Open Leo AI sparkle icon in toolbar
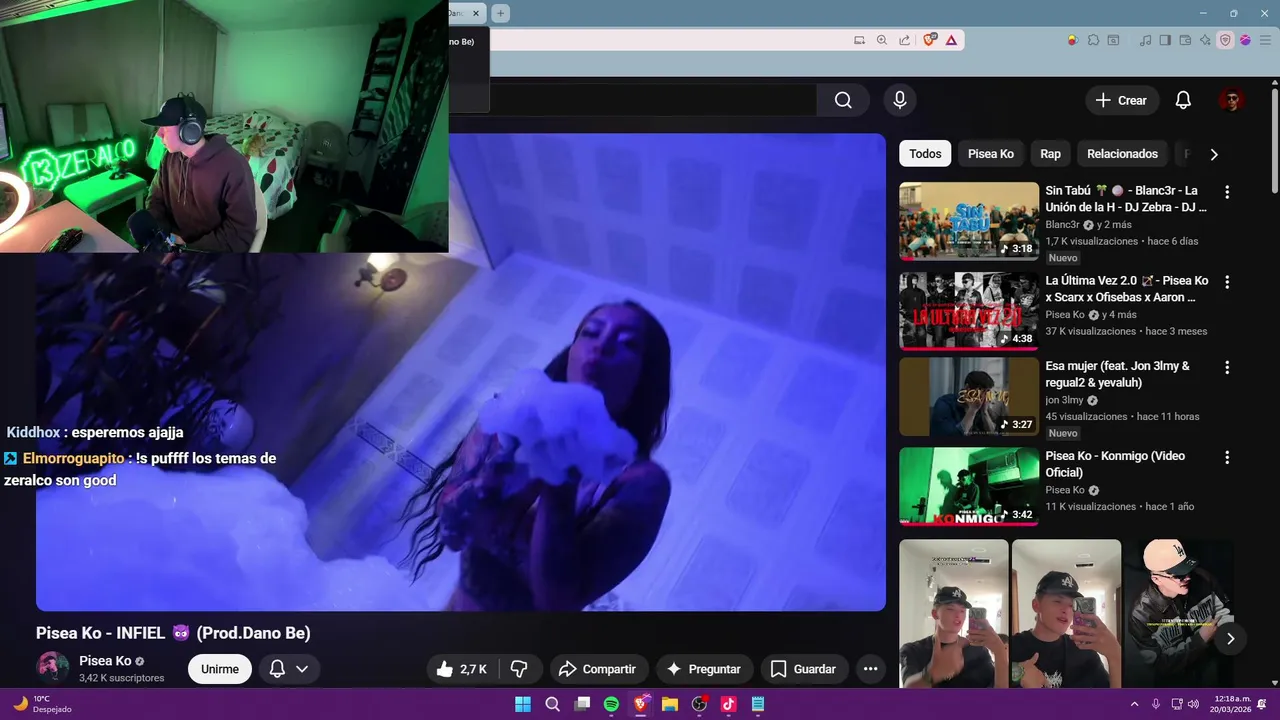The height and width of the screenshot is (720, 1280). [1206, 40]
